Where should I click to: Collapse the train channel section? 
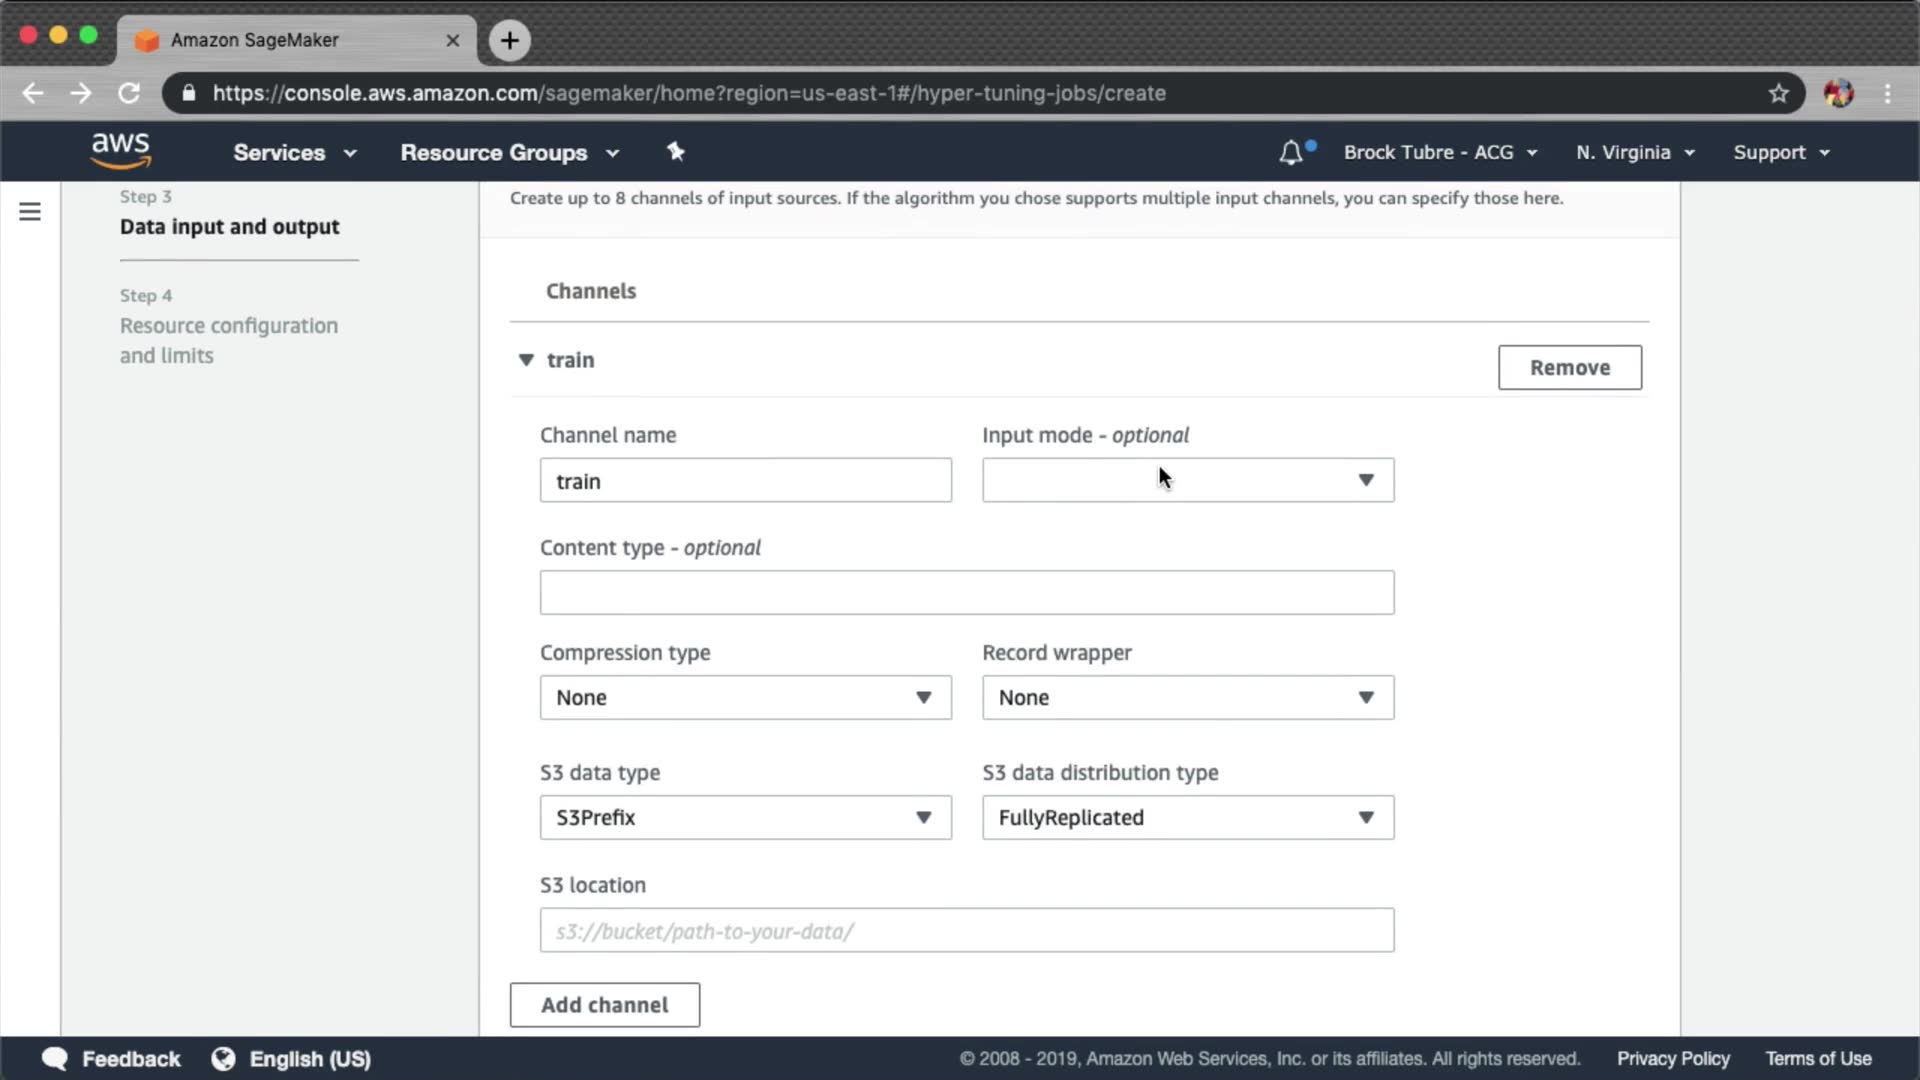(x=526, y=360)
